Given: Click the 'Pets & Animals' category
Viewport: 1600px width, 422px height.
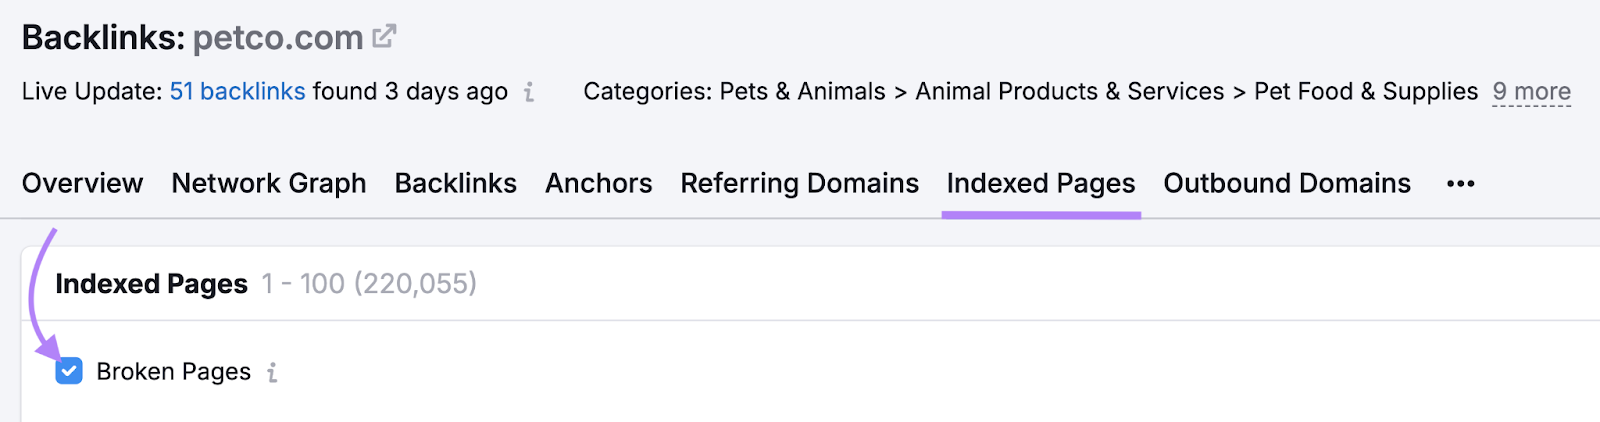Looking at the screenshot, I should [802, 92].
